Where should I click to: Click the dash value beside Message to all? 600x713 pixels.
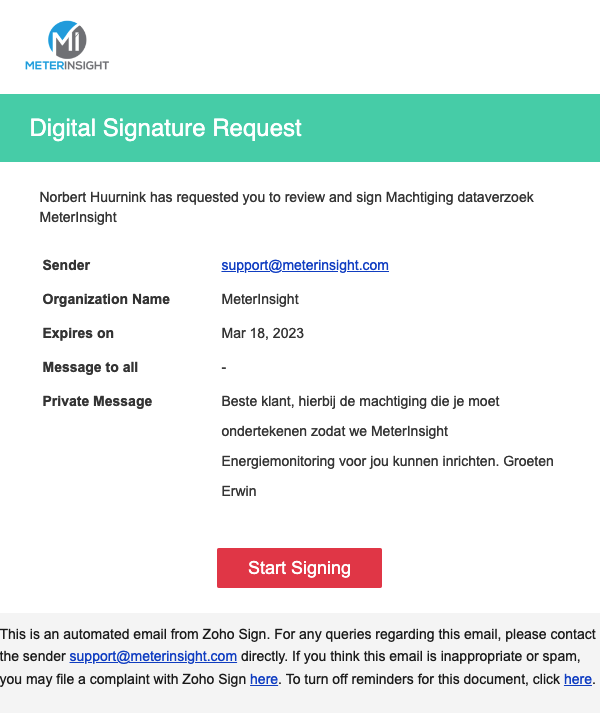223,367
